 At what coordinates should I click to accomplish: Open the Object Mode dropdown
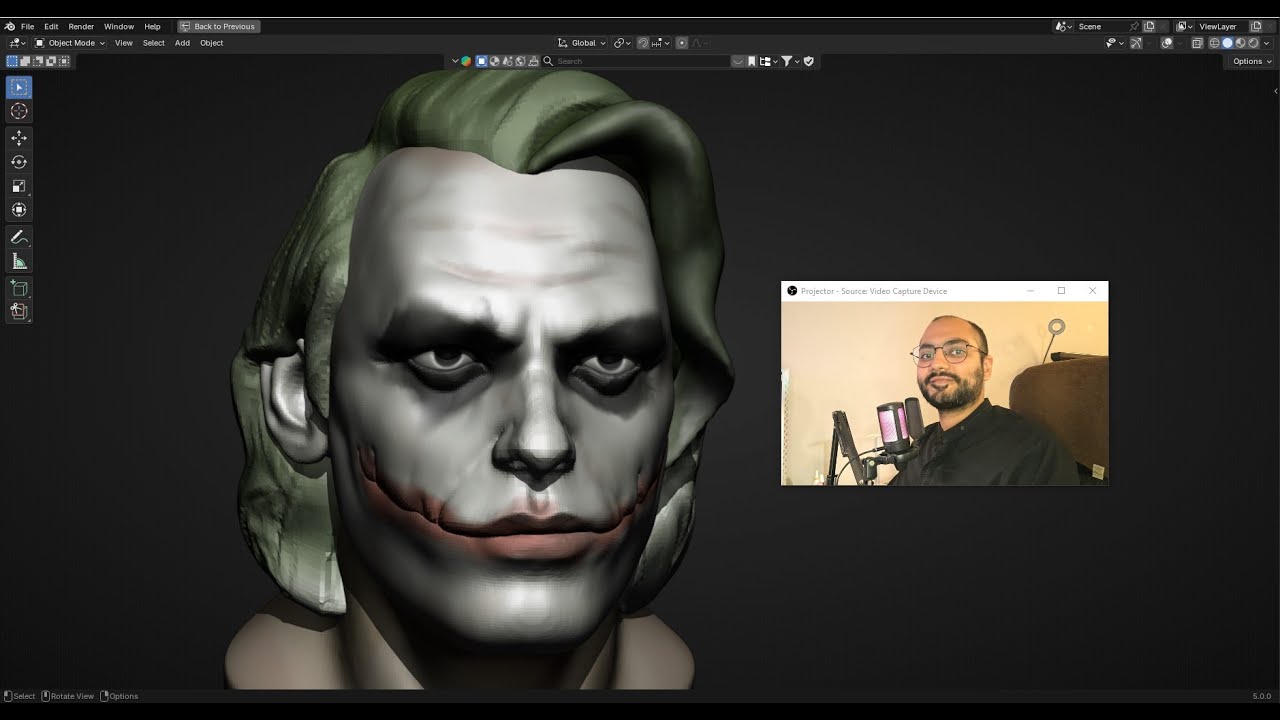coord(69,43)
